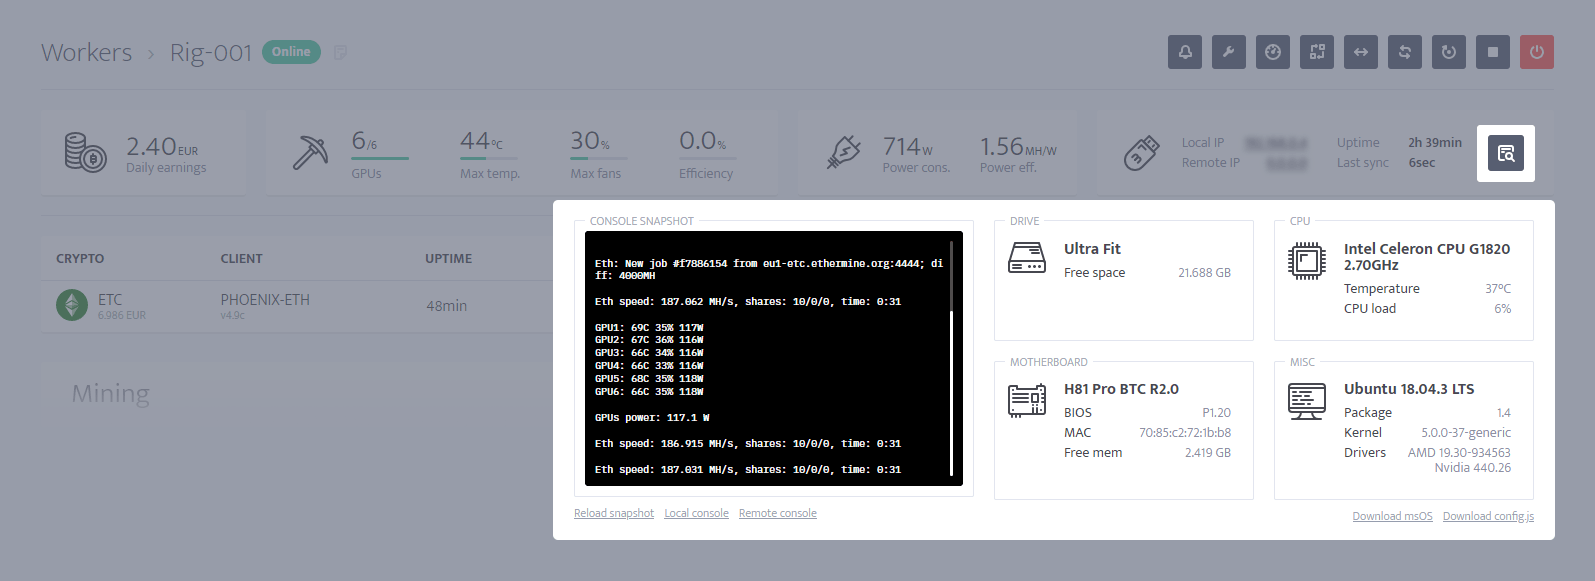Click the AMD 19.30-934563 driver value
The width and height of the screenshot is (1595, 581).
point(1459,453)
